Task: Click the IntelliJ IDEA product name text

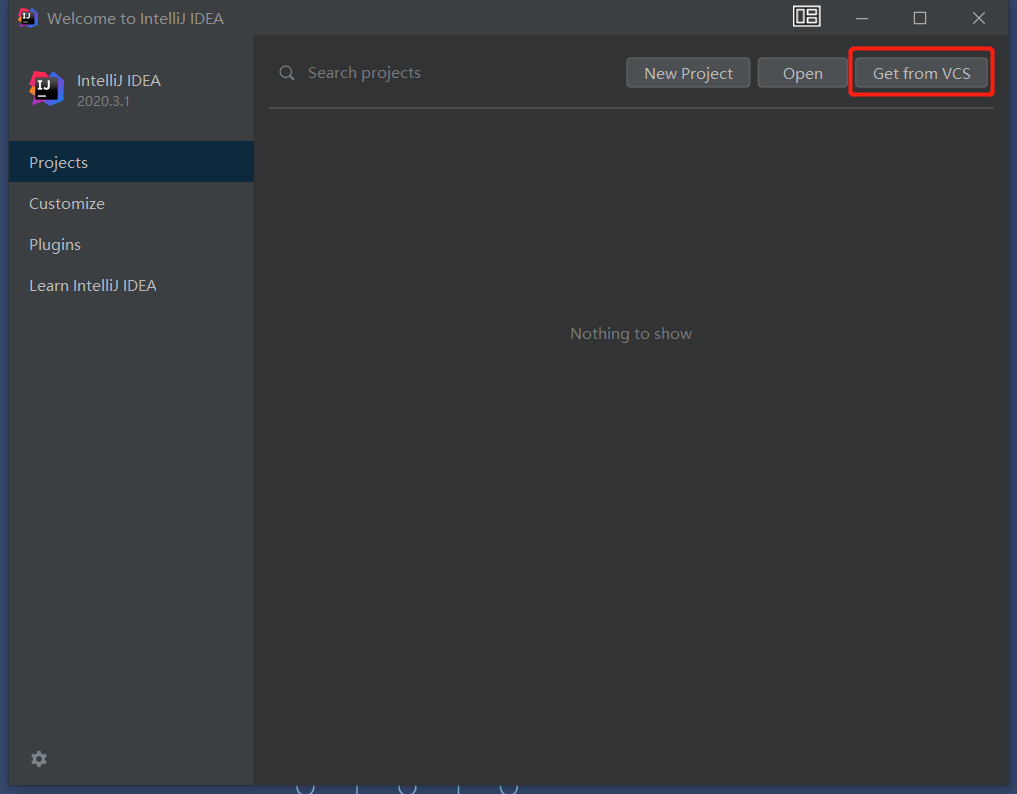Action: 119,80
